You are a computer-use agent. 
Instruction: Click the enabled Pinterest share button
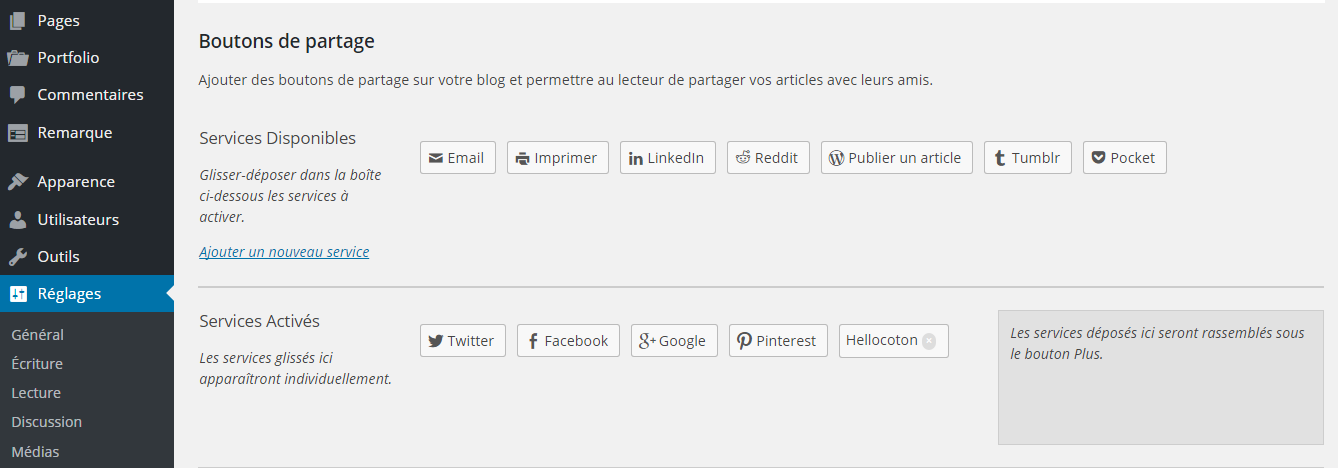[778, 341]
